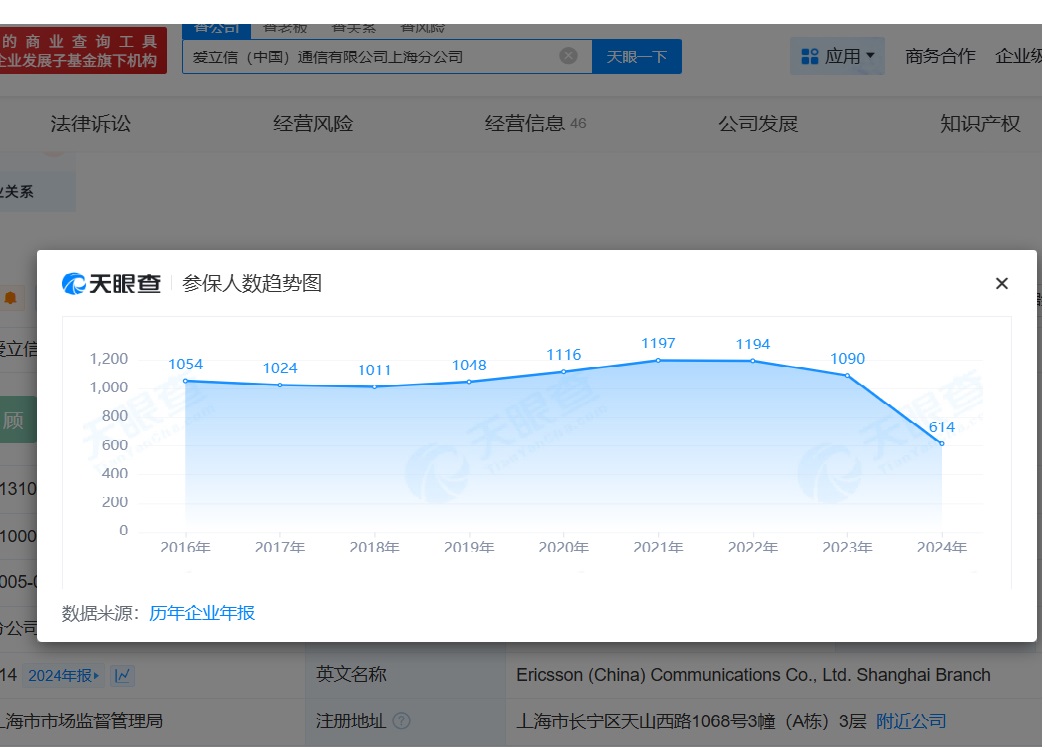The width and height of the screenshot is (1045, 750).
Task: Click the 2020年 x-axis label
Action: click(x=564, y=547)
